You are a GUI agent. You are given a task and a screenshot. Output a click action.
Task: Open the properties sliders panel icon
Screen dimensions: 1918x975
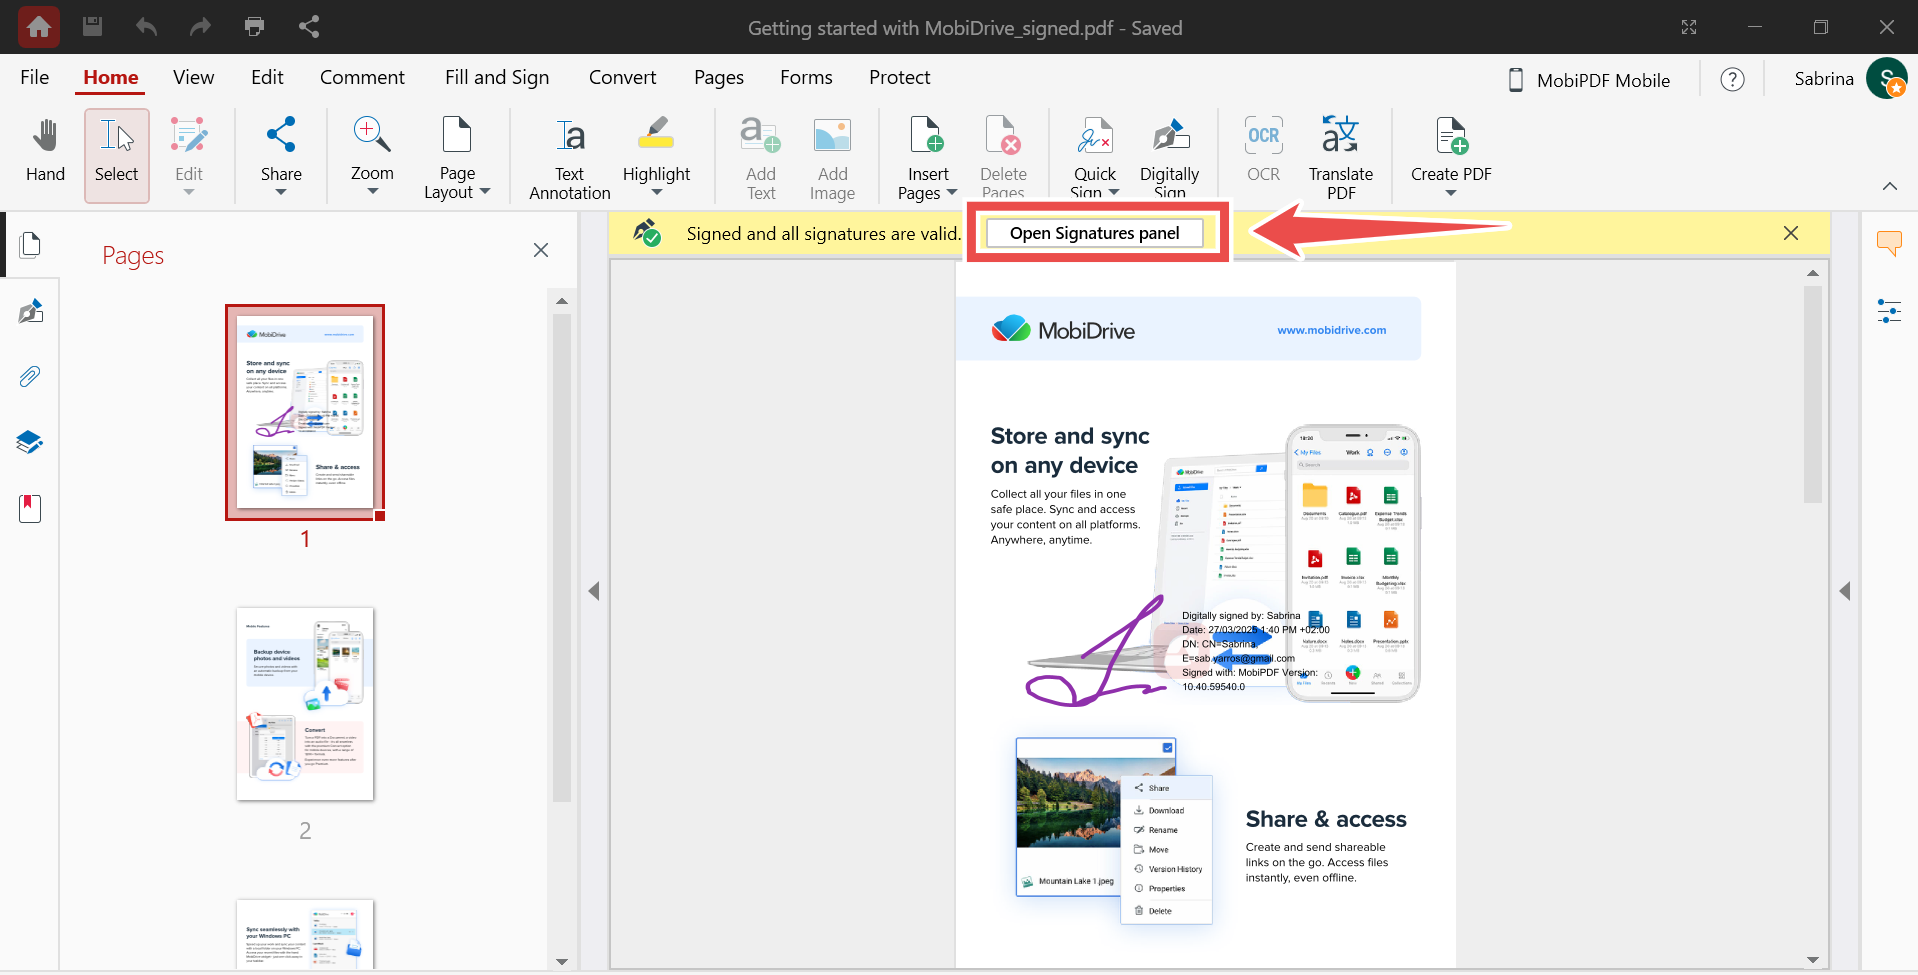coord(1889,311)
